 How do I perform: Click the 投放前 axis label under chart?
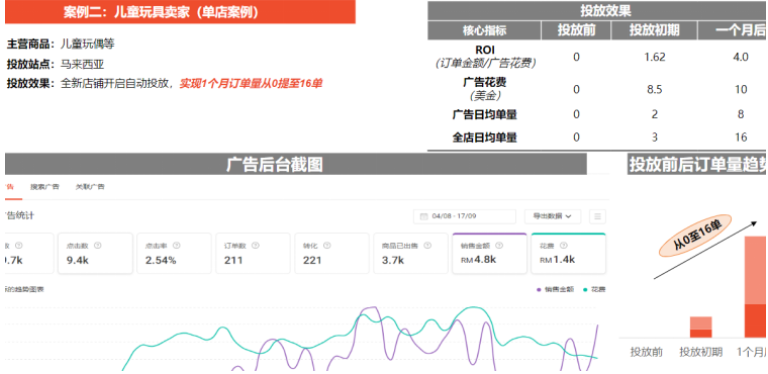647,352
